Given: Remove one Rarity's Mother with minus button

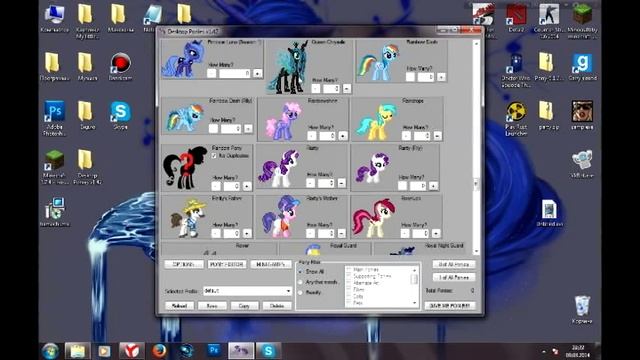Looking at the screenshot, I should point(311,233).
